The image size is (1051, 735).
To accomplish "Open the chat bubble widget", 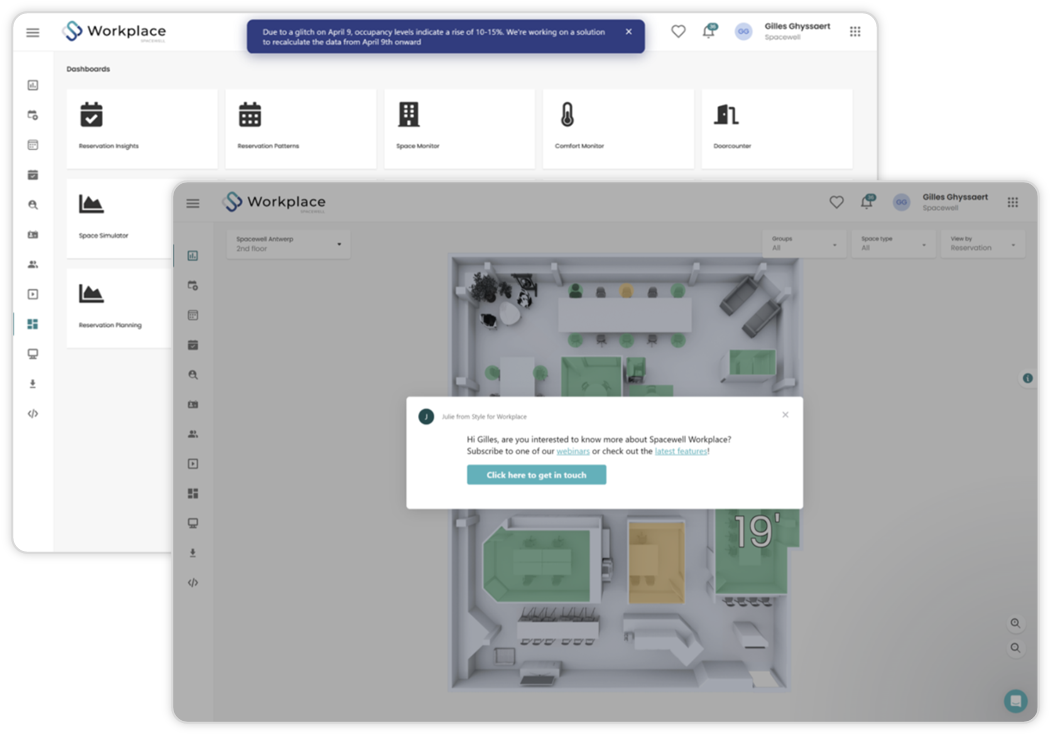I will [x=1015, y=701].
